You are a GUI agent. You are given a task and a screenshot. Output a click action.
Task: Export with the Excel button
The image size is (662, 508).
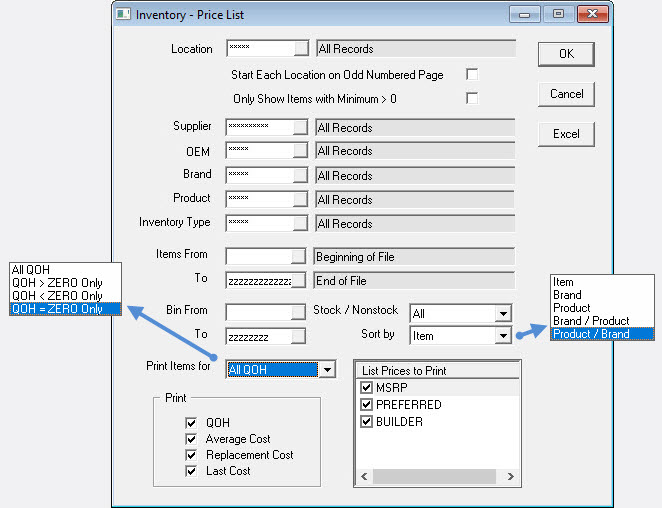coord(566,134)
